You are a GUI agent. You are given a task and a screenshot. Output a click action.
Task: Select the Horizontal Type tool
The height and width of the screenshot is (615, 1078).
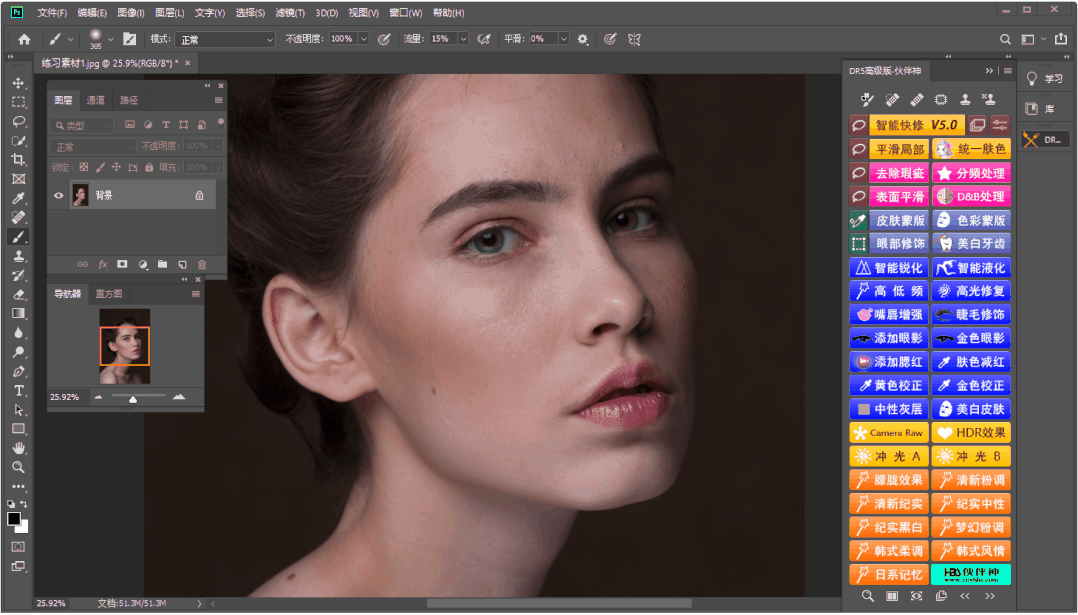pos(18,390)
